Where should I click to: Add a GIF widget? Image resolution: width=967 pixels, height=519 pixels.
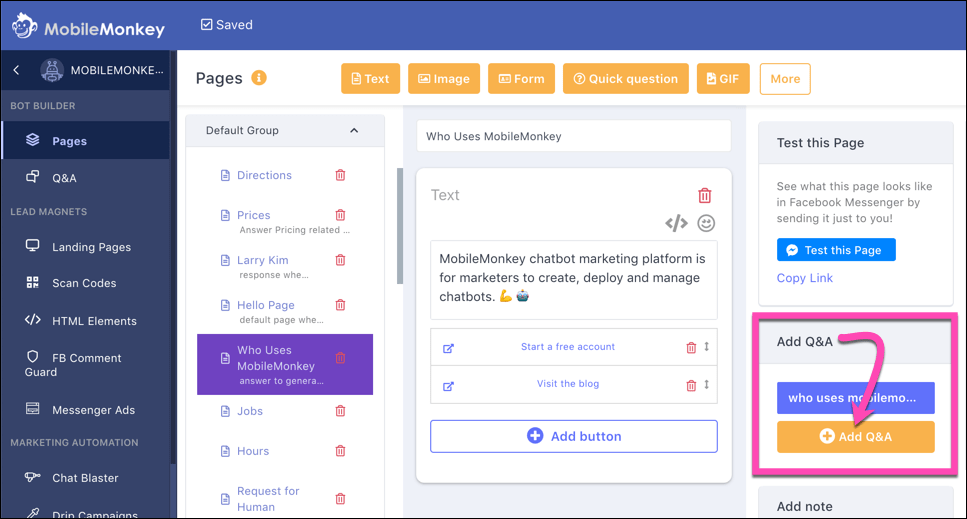pyautogui.click(x=723, y=79)
